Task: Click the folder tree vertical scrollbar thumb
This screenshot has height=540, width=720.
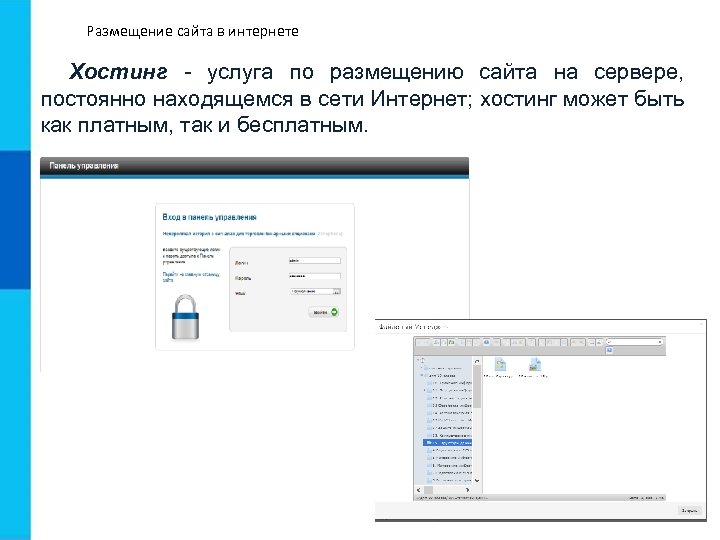Action: click(x=477, y=387)
